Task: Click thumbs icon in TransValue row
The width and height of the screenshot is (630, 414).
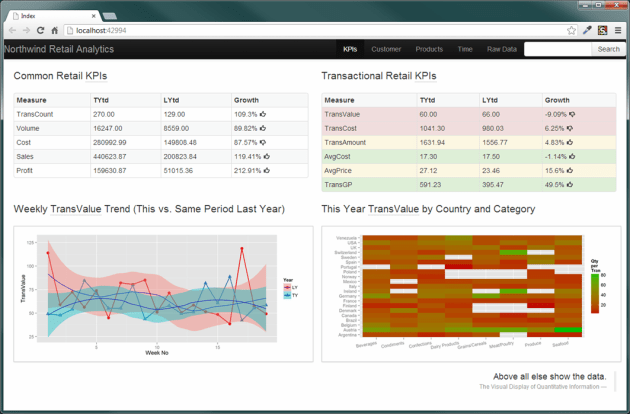Action: [x=572, y=114]
